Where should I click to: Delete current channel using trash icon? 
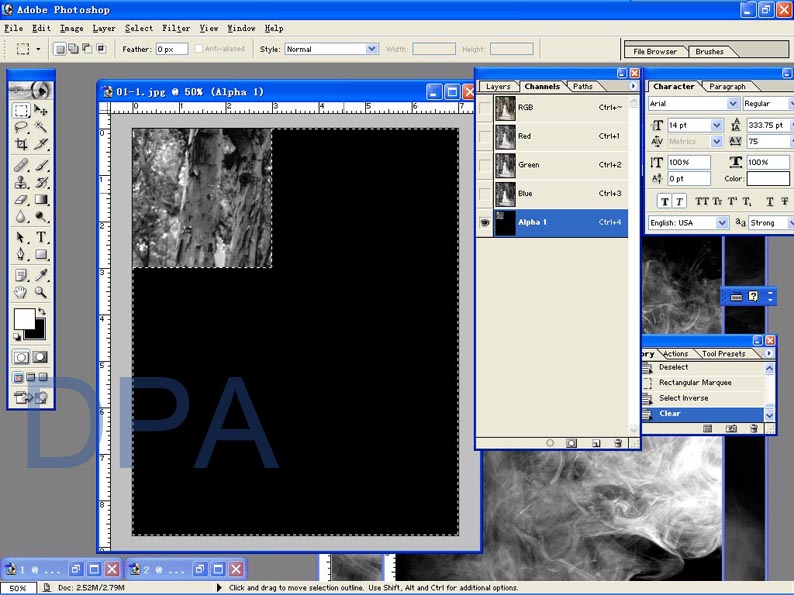point(618,443)
